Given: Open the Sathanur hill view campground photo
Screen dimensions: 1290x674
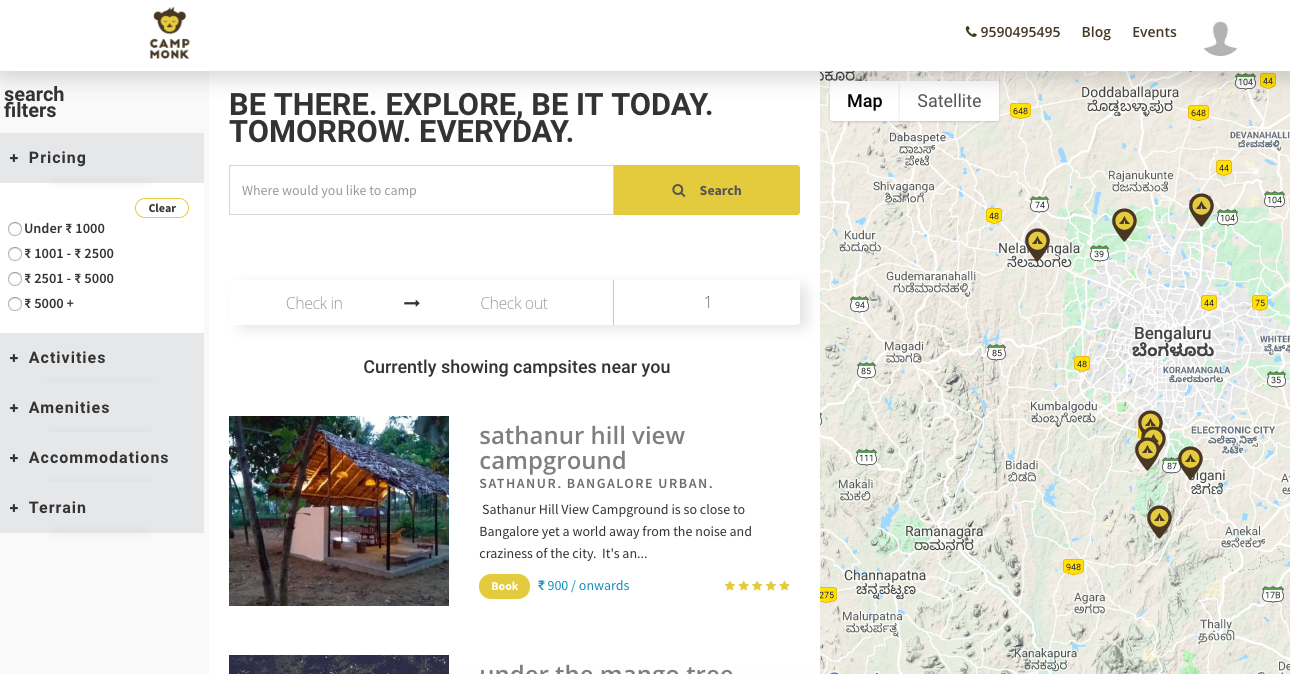Looking at the screenshot, I should (339, 511).
